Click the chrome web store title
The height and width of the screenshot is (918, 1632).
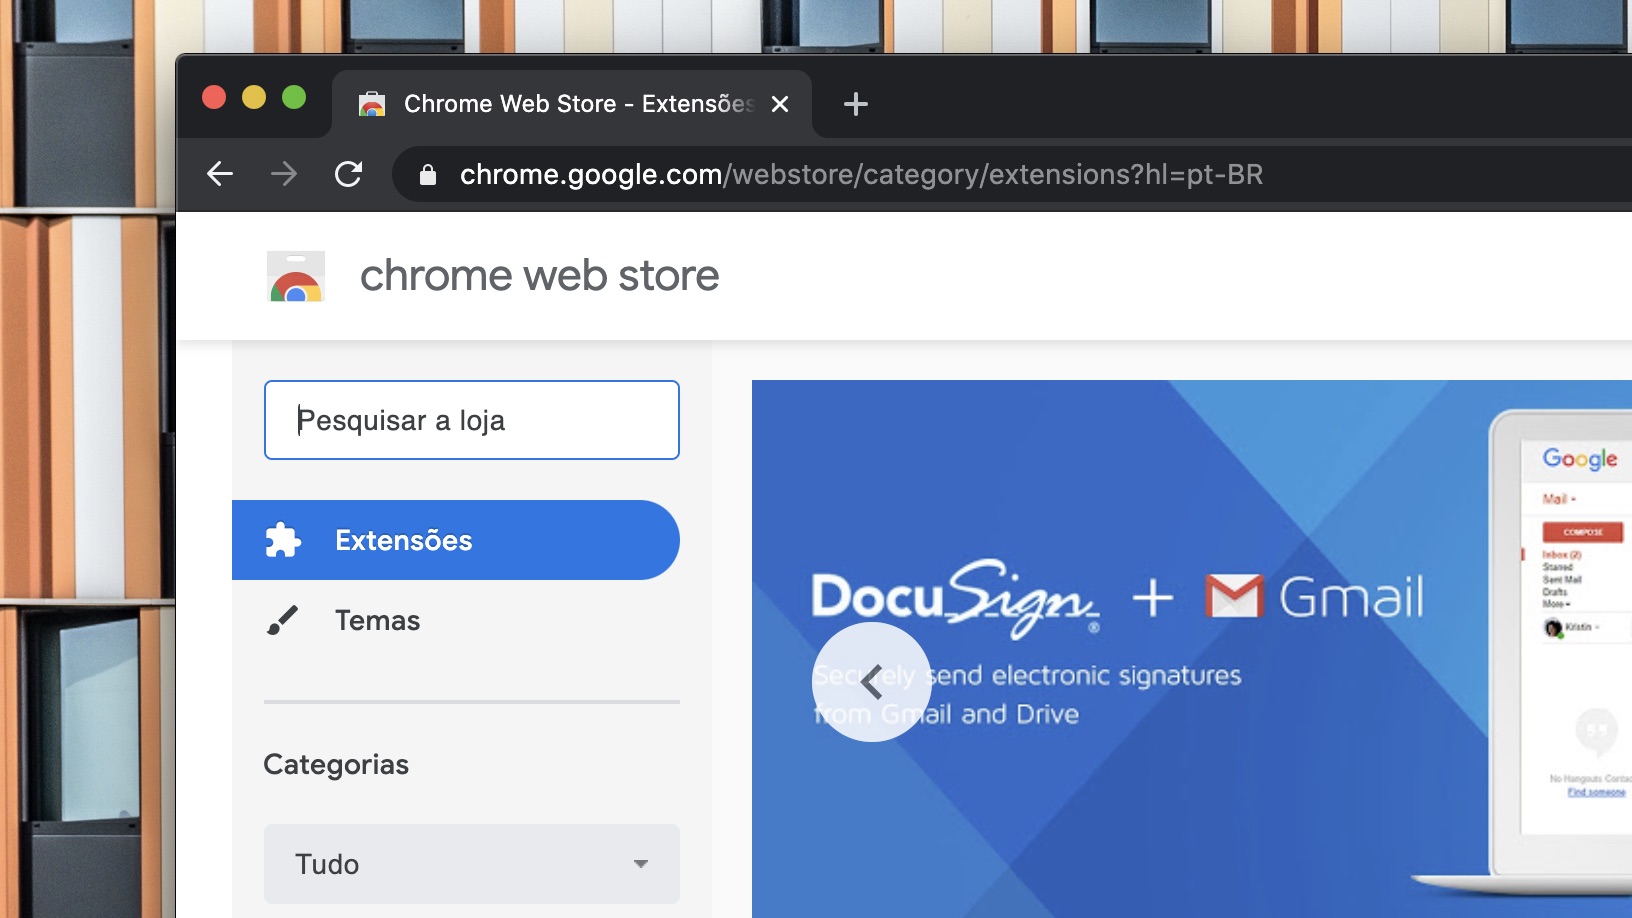(539, 275)
